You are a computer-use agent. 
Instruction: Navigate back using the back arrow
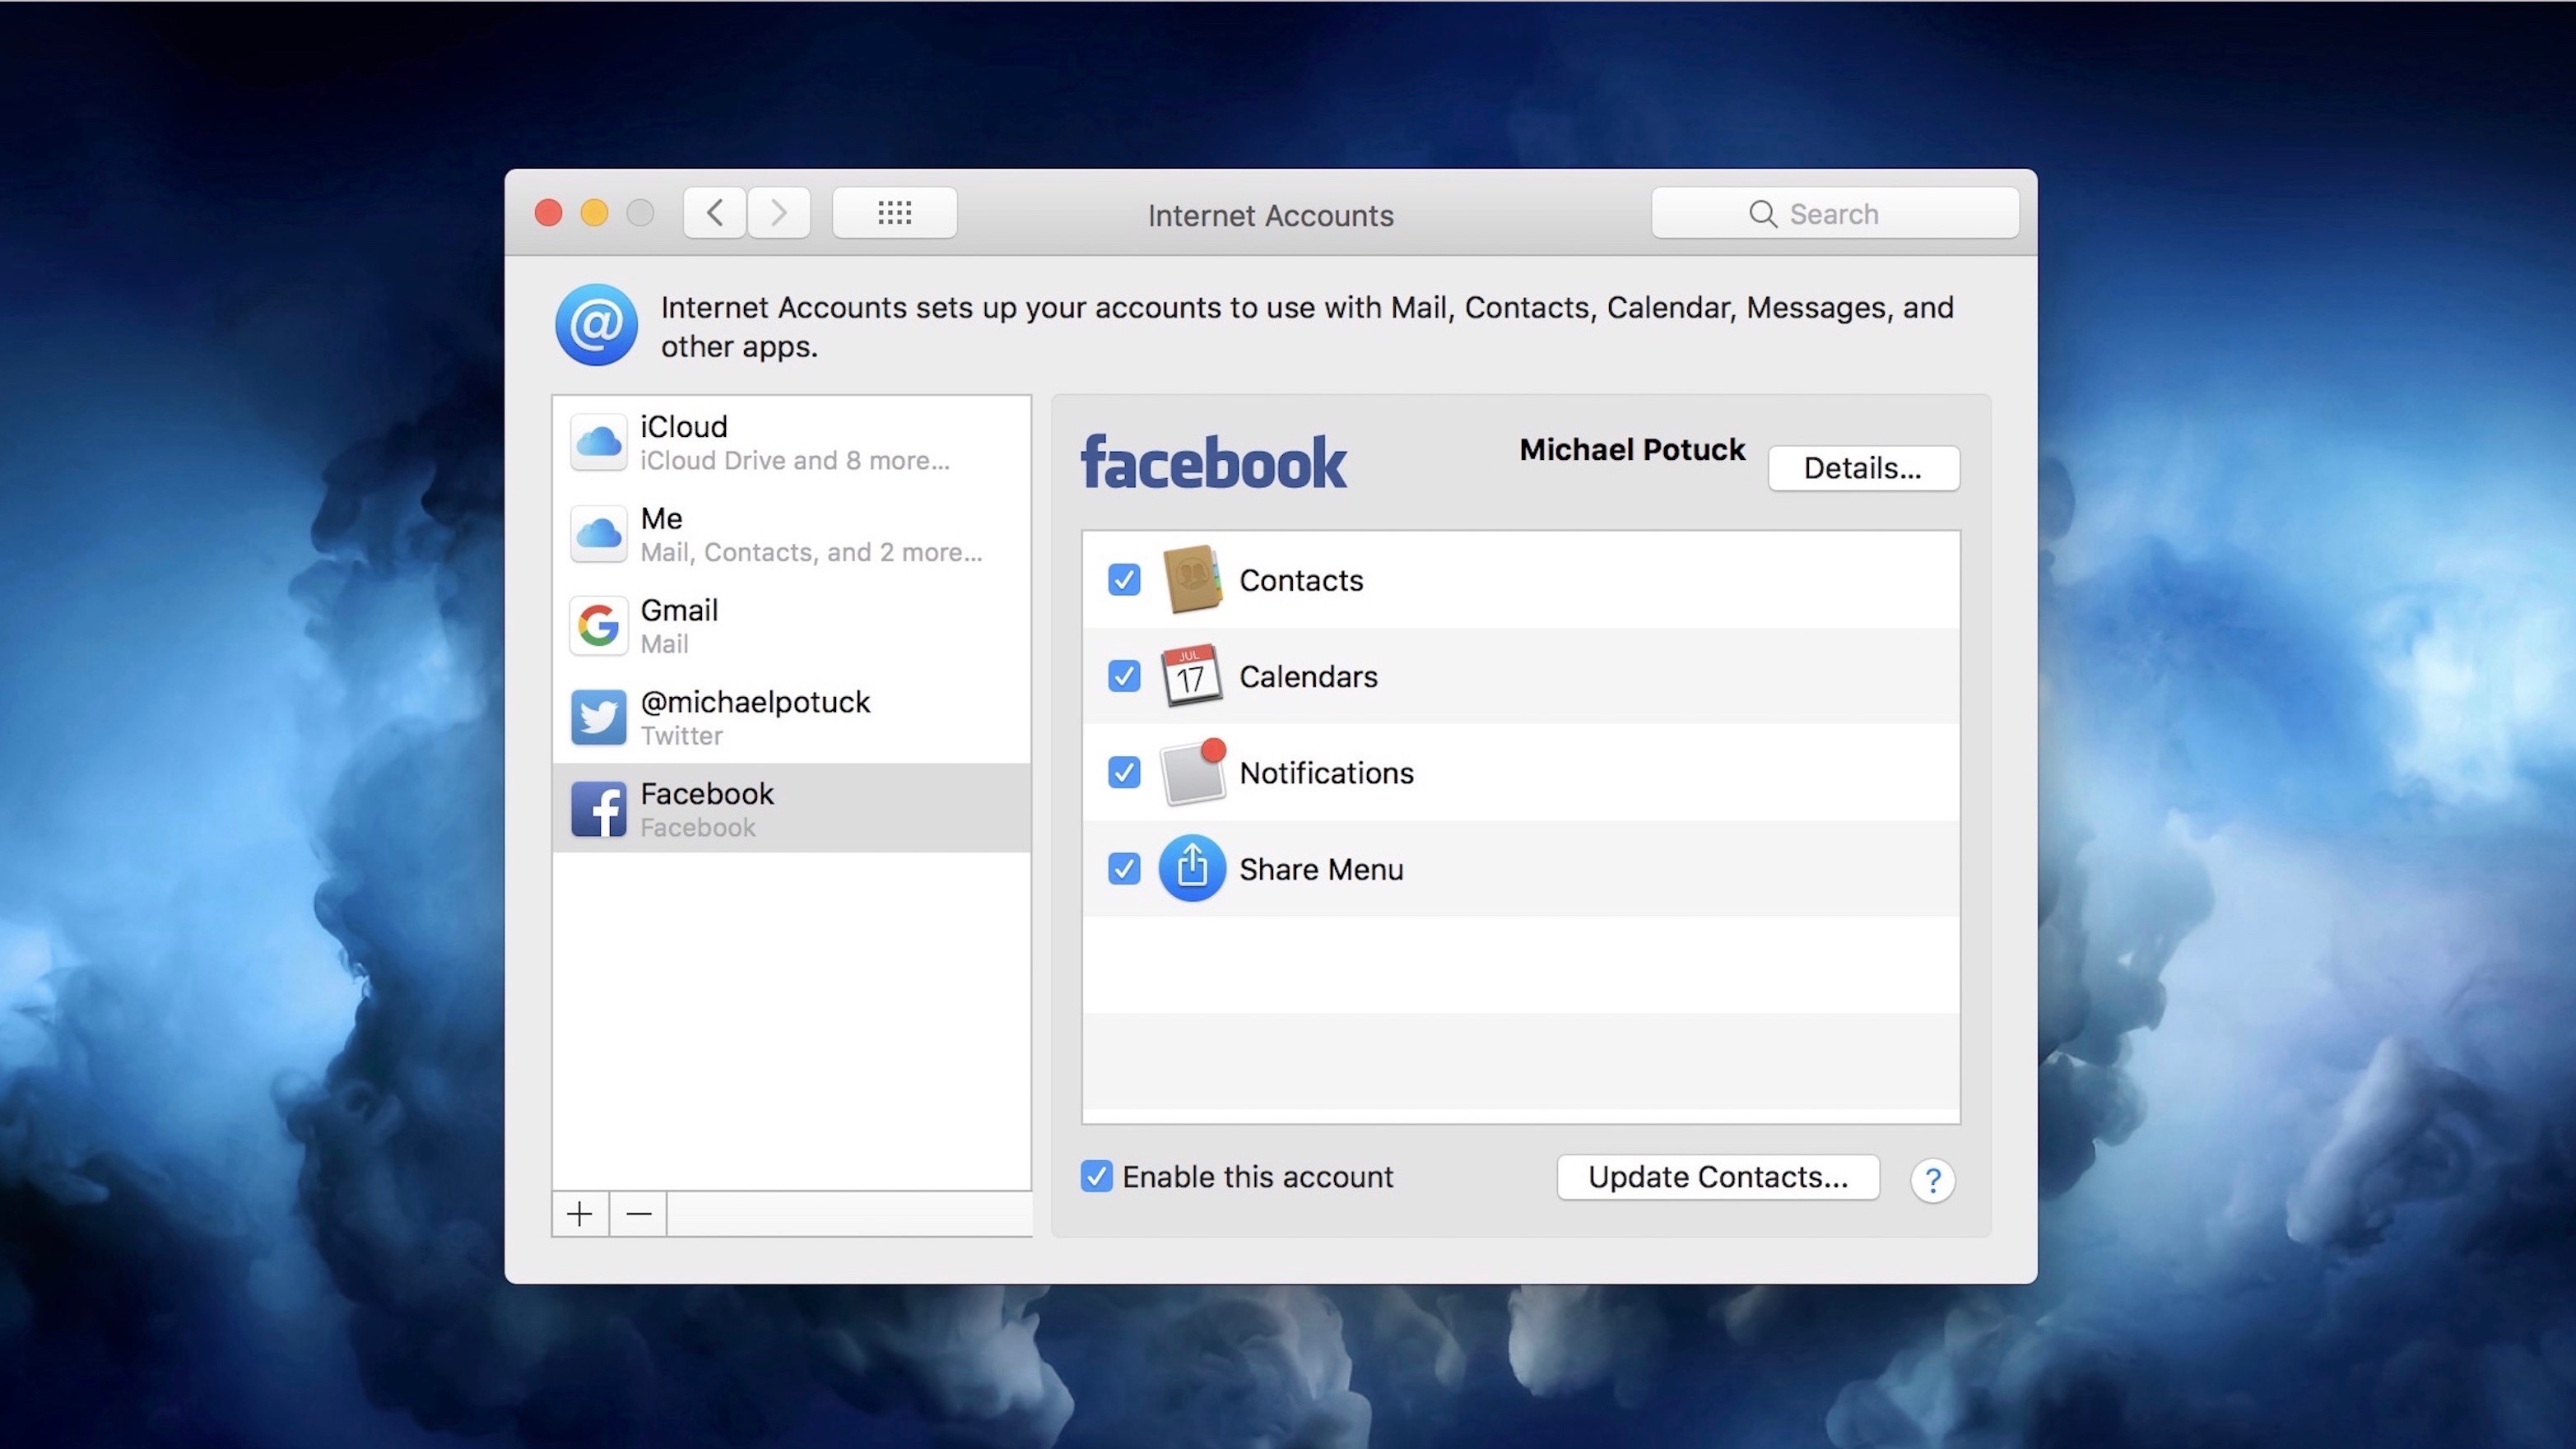[714, 212]
